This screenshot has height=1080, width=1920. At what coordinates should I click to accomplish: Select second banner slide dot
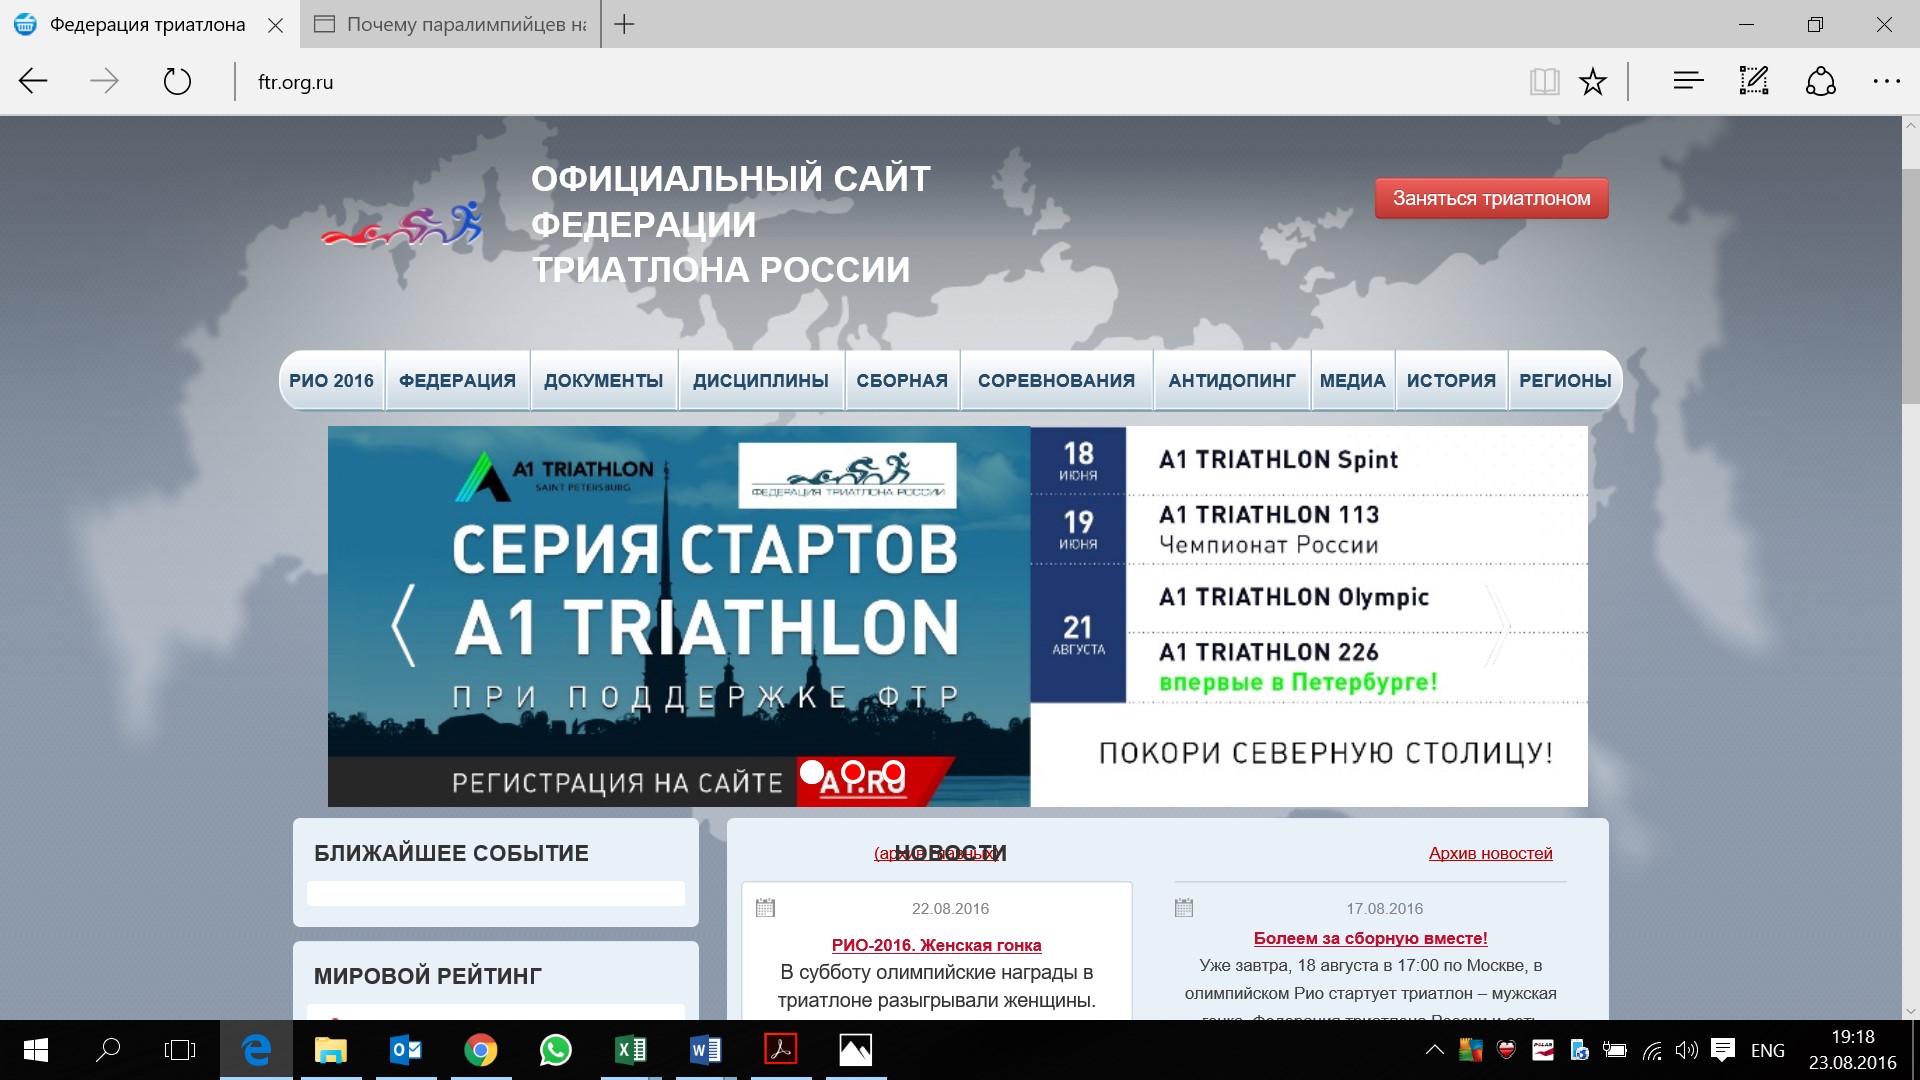click(853, 772)
